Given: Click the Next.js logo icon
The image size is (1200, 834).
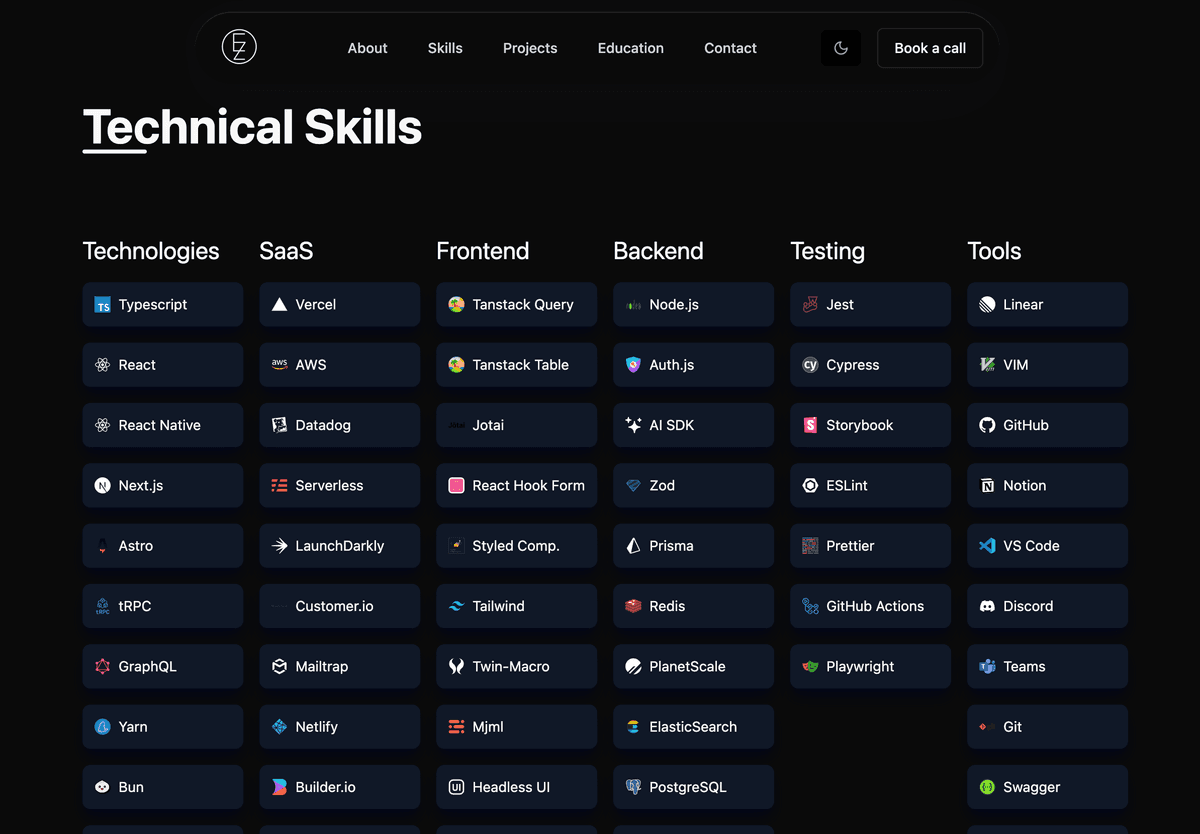Looking at the screenshot, I should 102,486.
